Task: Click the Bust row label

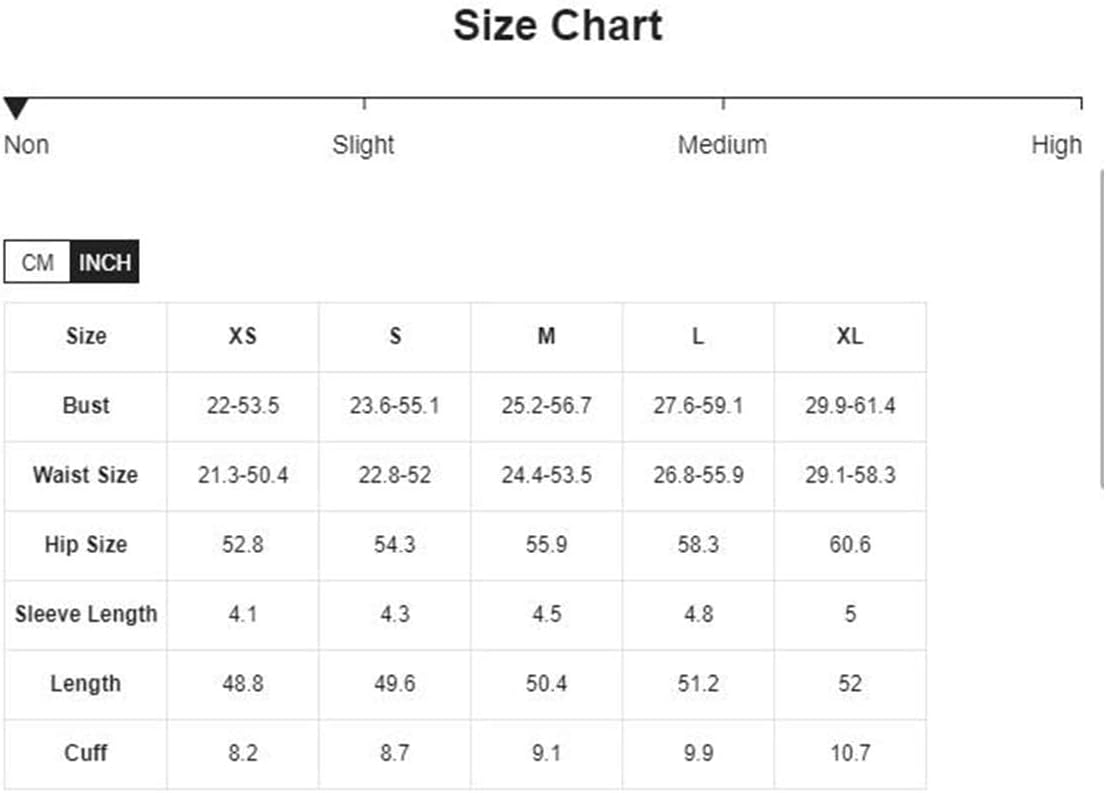Action: coord(86,406)
